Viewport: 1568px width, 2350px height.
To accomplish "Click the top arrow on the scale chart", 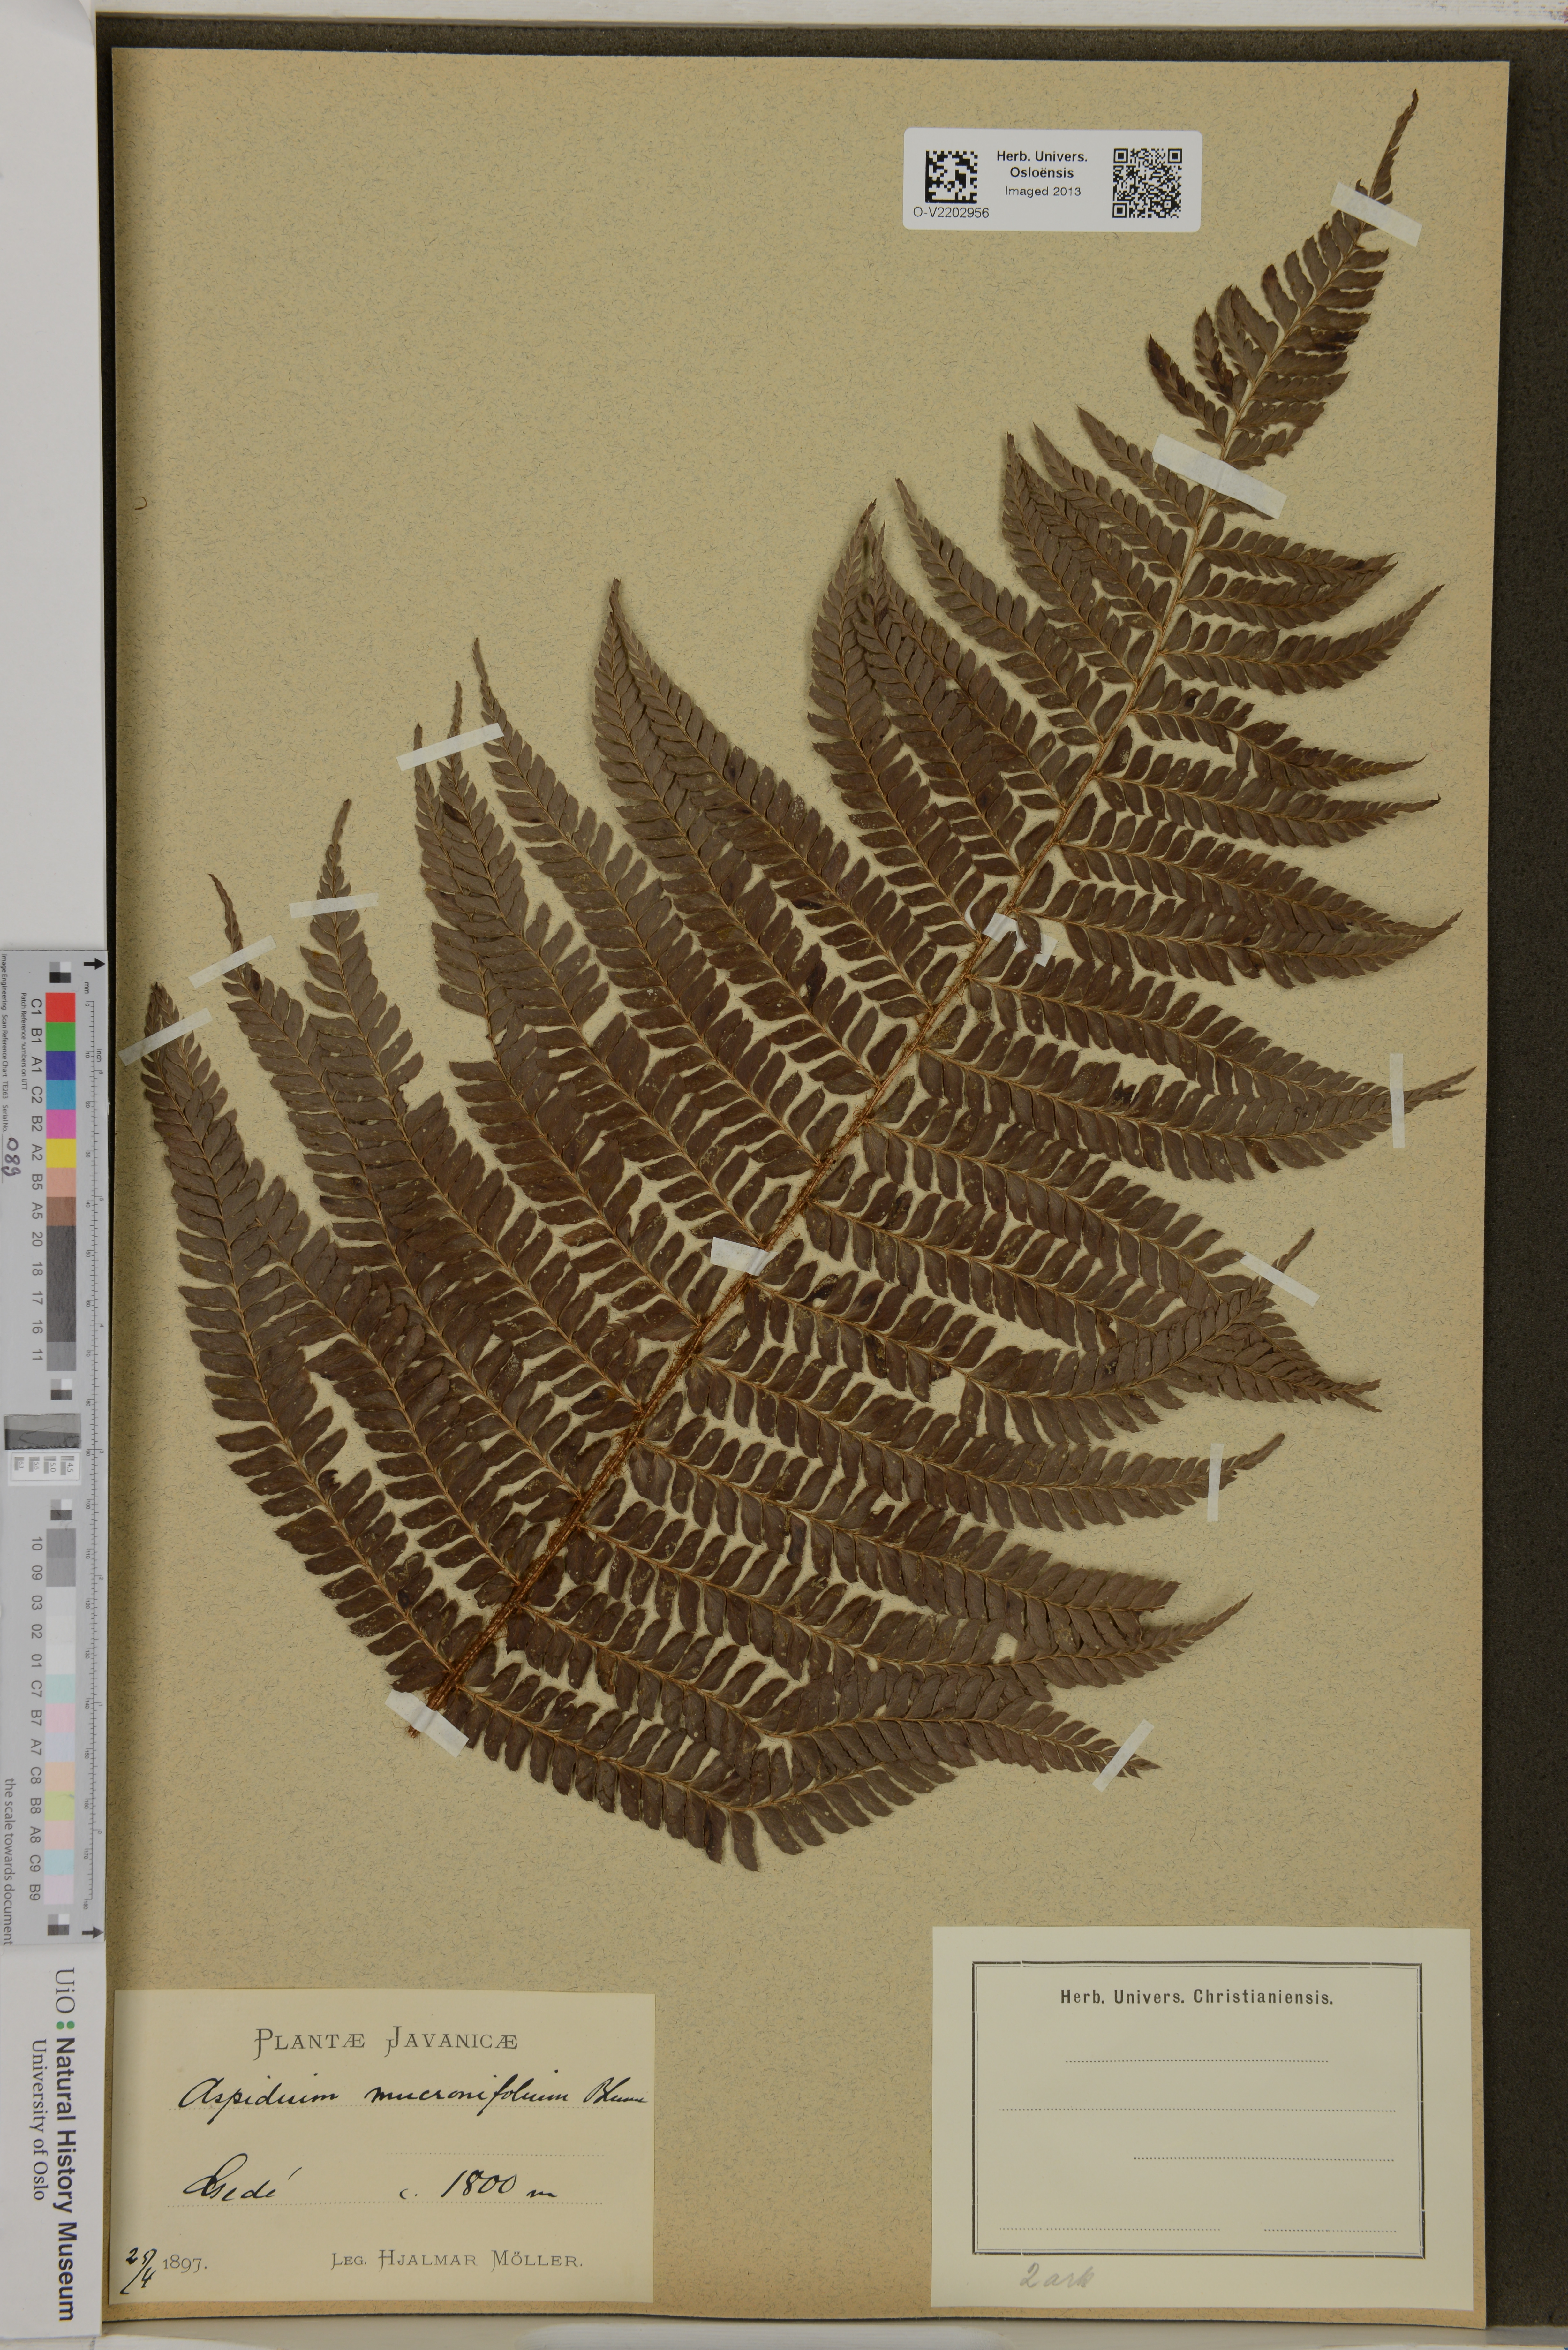I will [x=94, y=964].
